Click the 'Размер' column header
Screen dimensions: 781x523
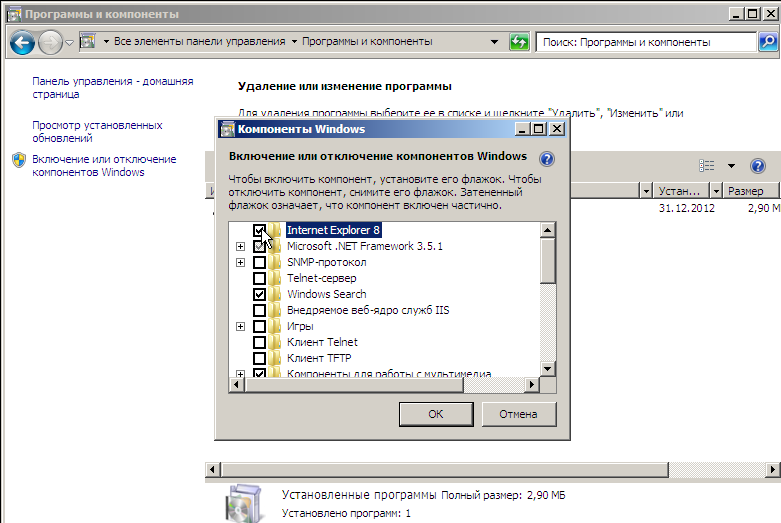click(x=752, y=191)
